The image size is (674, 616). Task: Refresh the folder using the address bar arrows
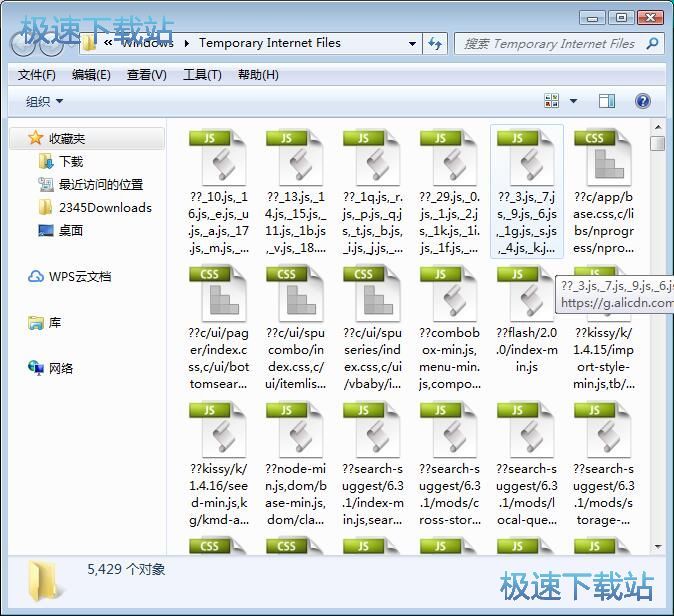435,43
